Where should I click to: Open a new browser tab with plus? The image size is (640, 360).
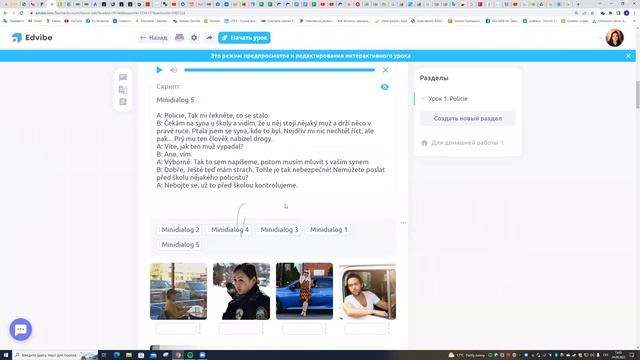pyautogui.click(x=578, y=4)
